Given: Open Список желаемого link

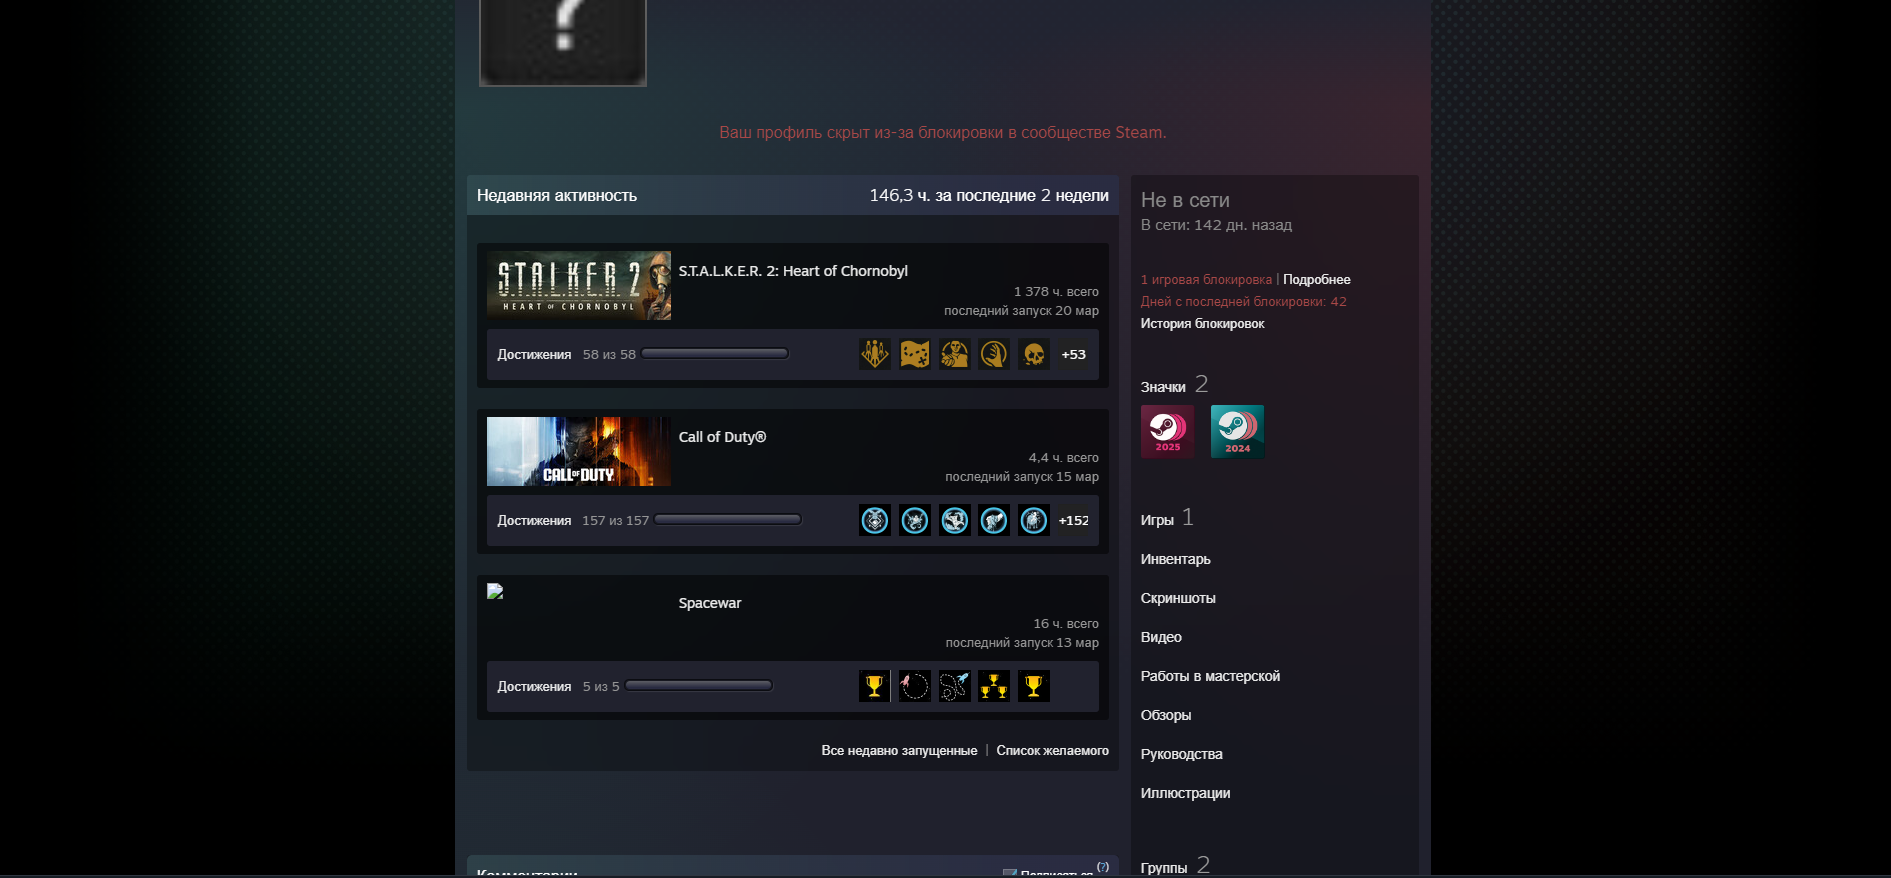Looking at the screenshot, I should tap(1053, 751).
